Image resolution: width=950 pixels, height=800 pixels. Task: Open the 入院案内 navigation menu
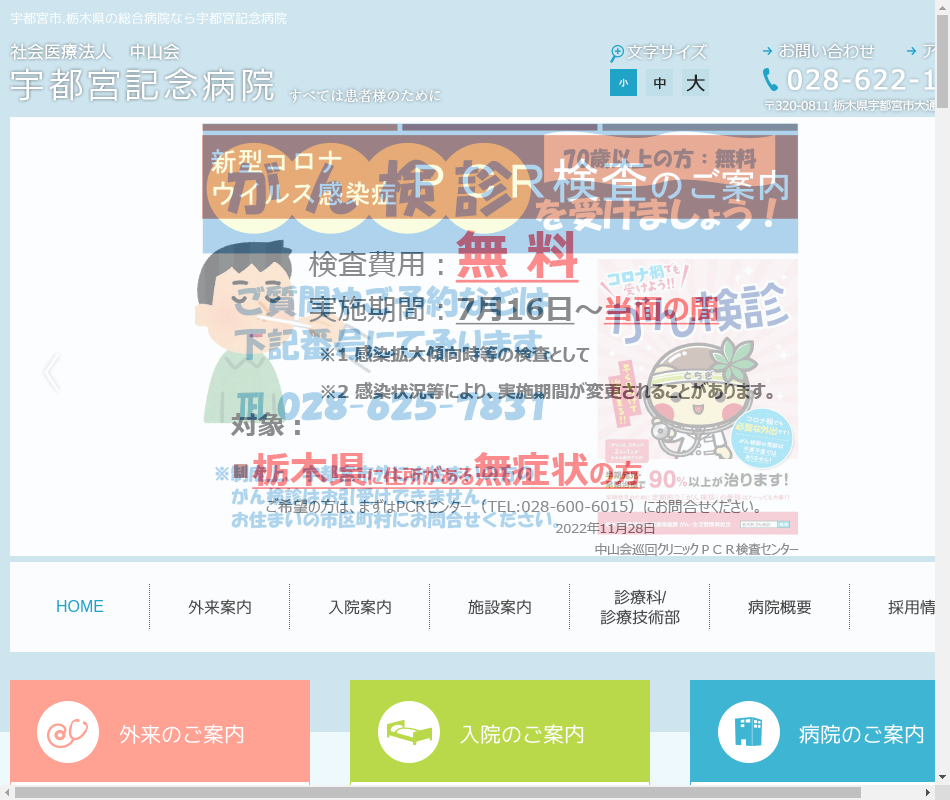(x=360, y=607)
